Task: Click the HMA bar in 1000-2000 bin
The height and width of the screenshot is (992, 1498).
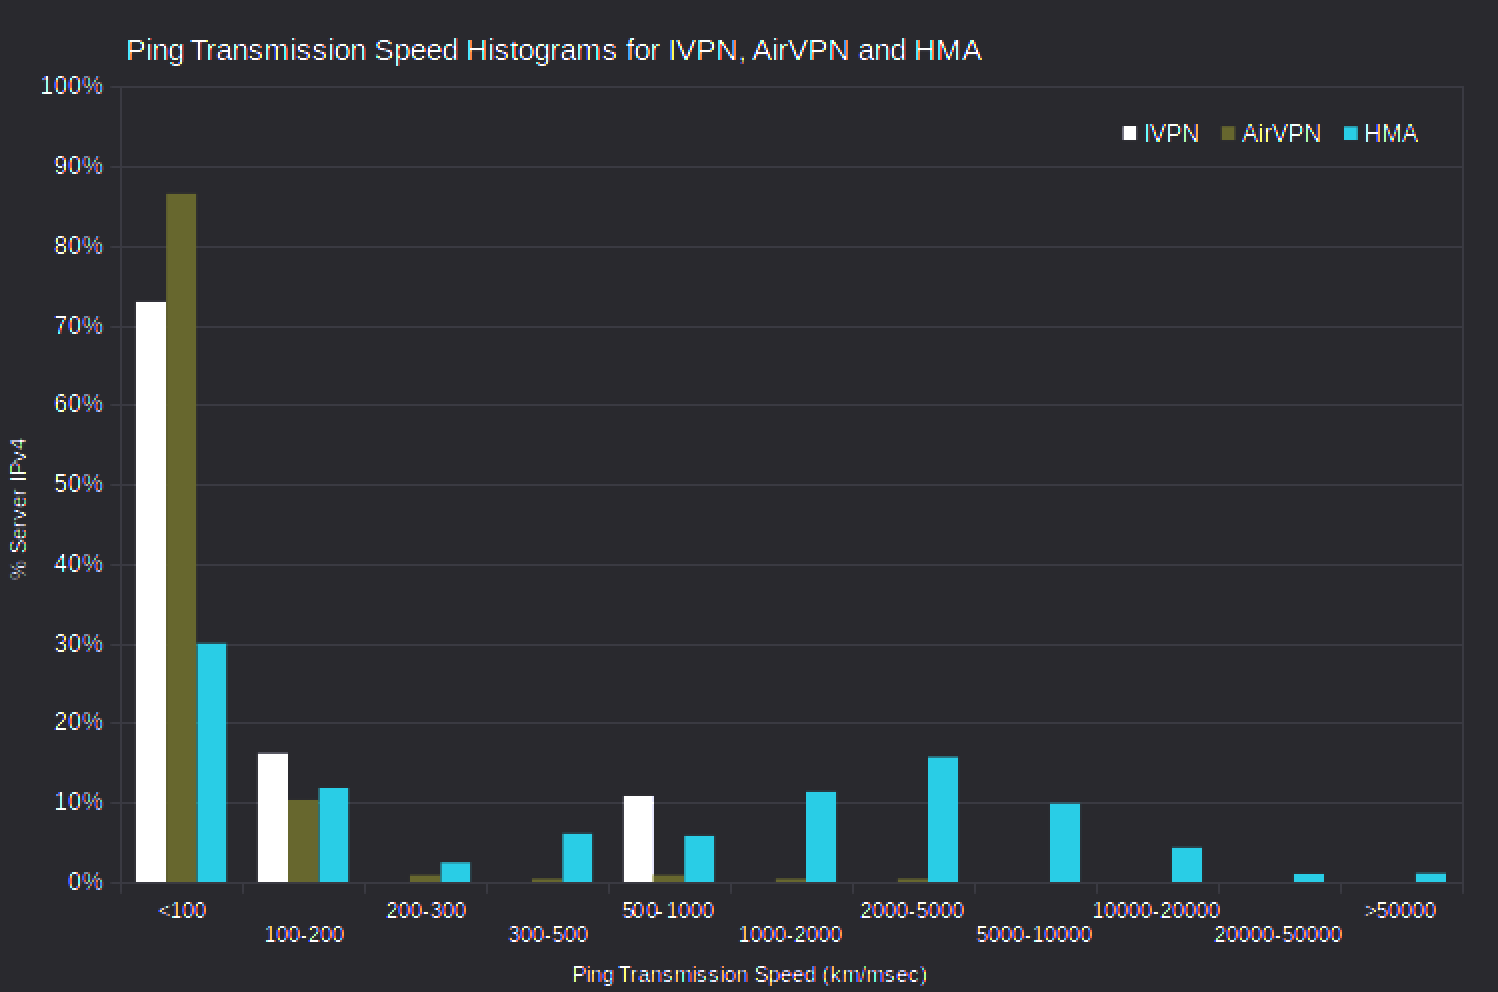Action: 821,837
